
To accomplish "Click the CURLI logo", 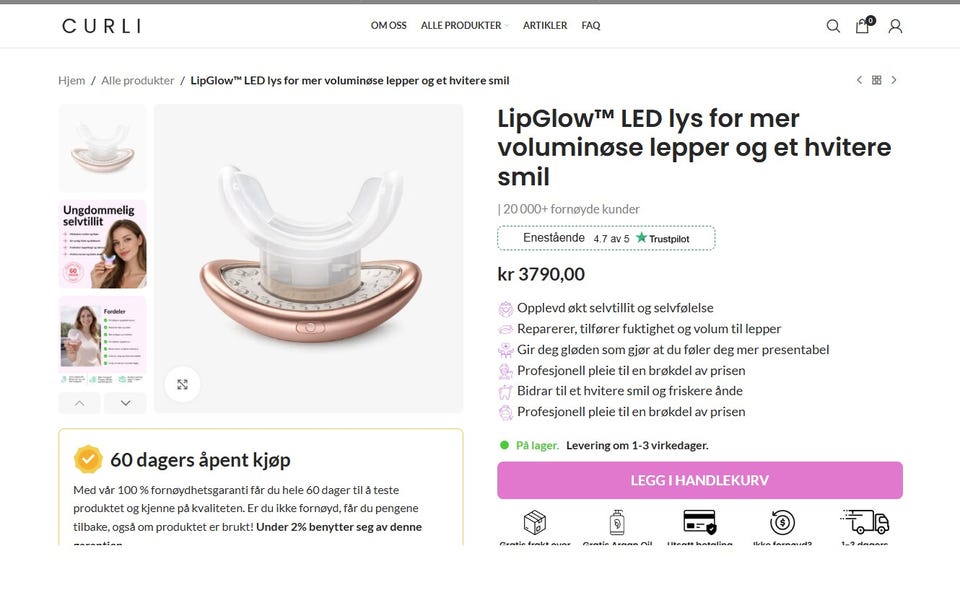I will click(x=101, y=26).
